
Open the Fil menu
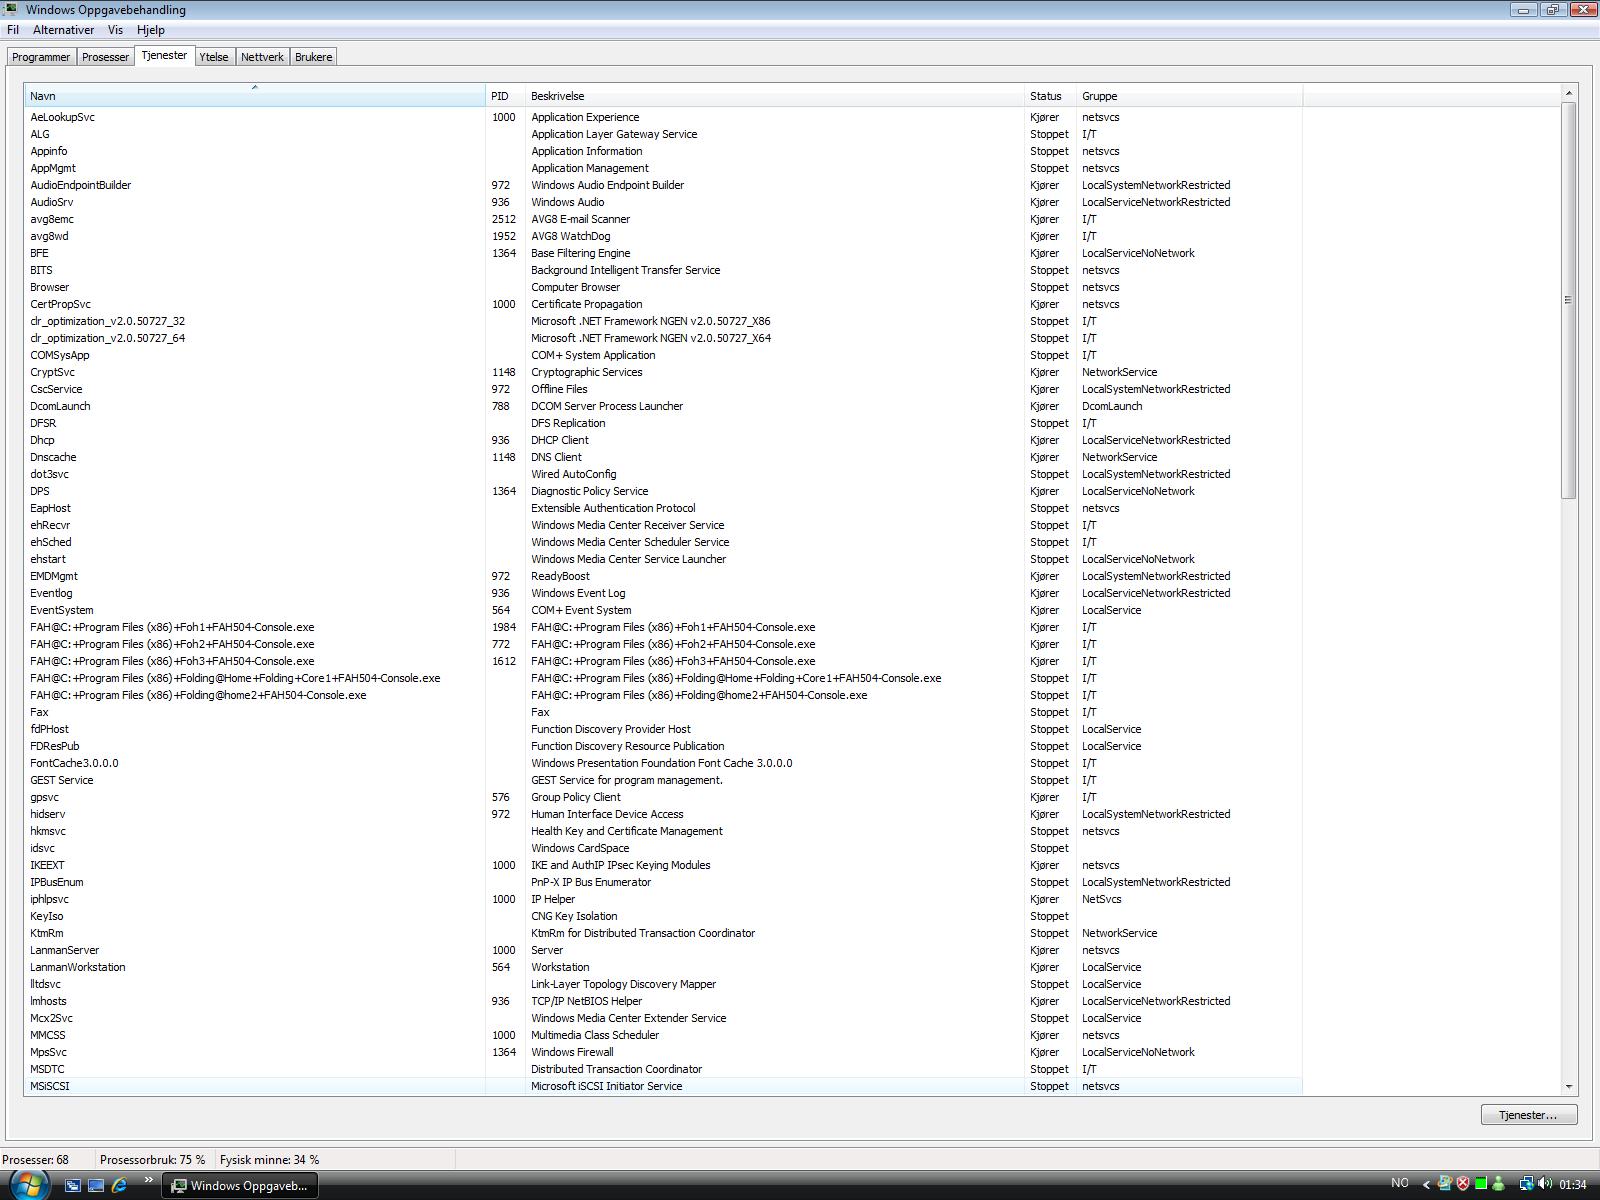[13, 30]
